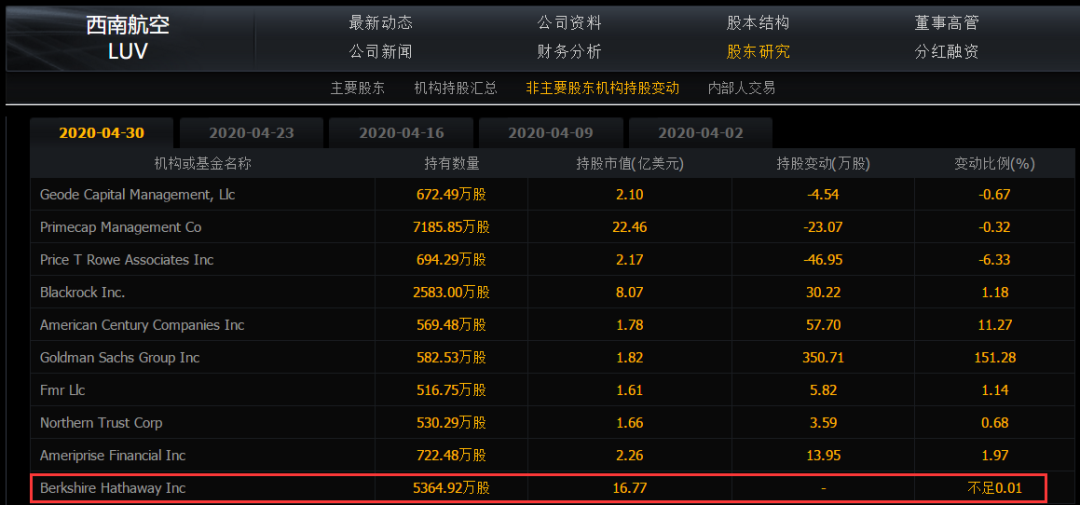This screenshot has height=505, width=1080.
Task: Click market value 2.10 for Geode
Action: (630, 195)
